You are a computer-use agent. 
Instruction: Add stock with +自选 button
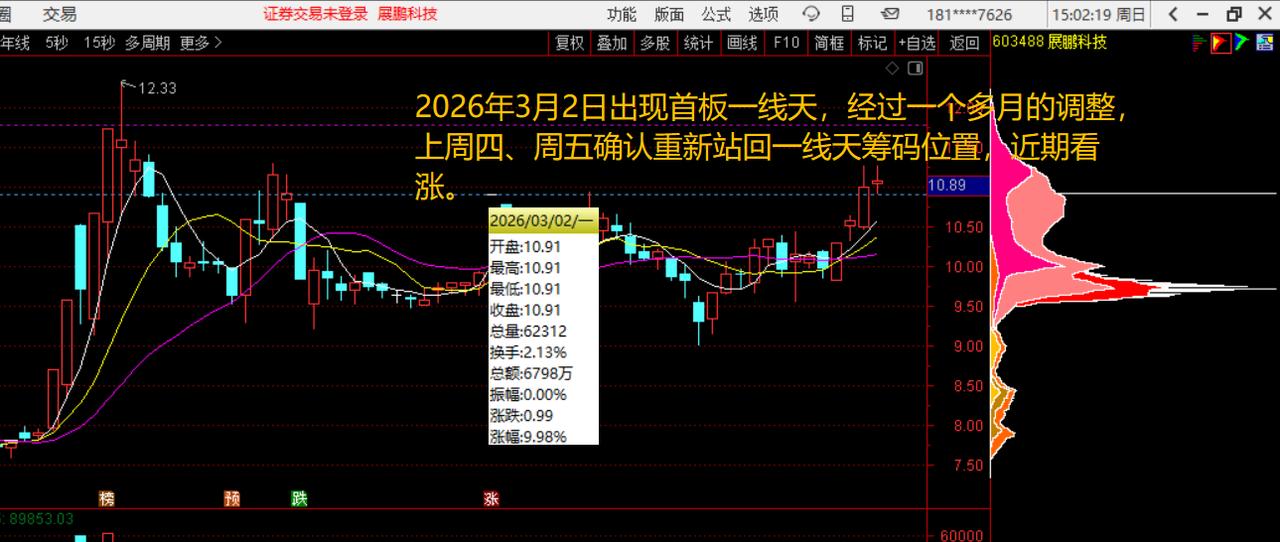coord(917,42)
